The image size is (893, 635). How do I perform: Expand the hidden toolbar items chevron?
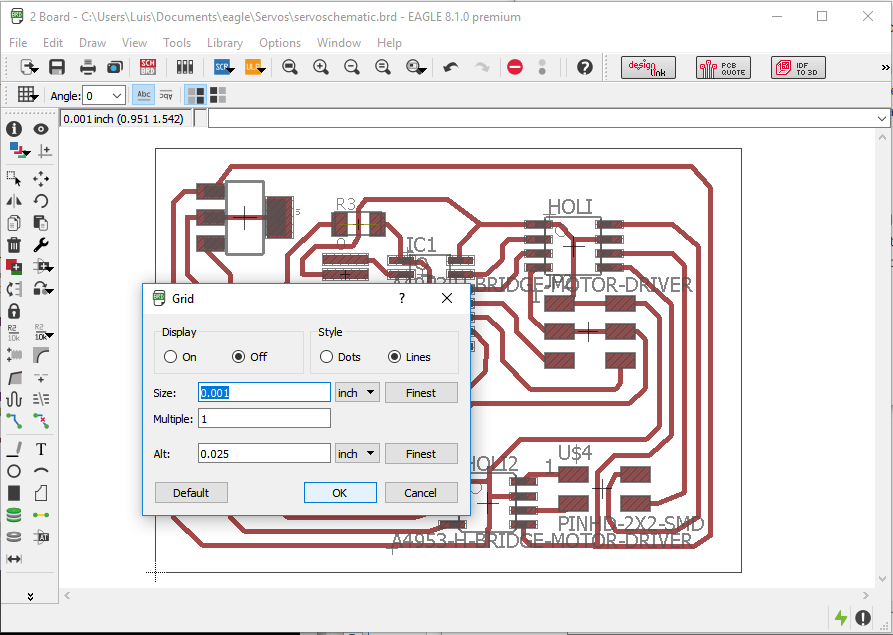click(886, 68)
